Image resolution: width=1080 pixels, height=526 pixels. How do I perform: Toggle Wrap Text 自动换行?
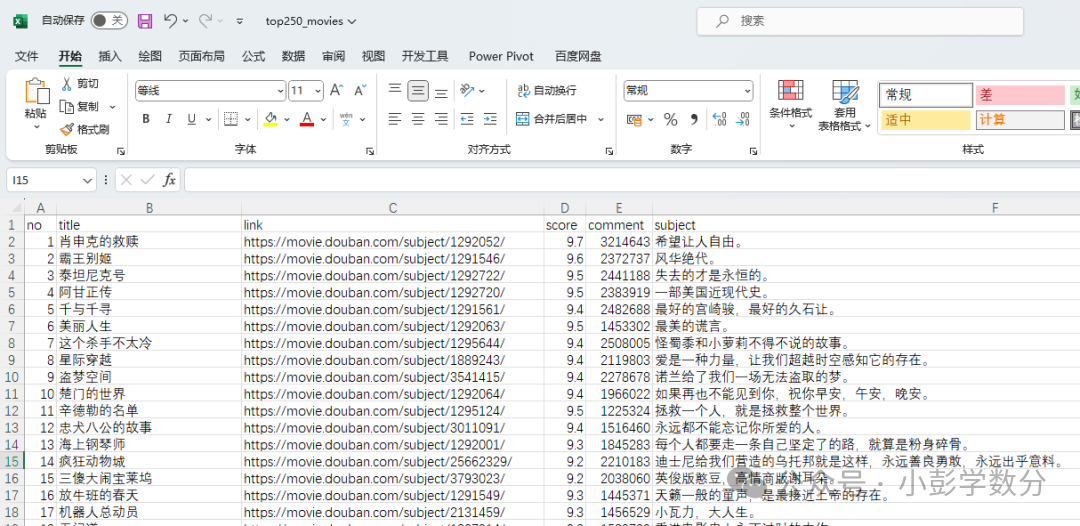(x=547, y=90)
